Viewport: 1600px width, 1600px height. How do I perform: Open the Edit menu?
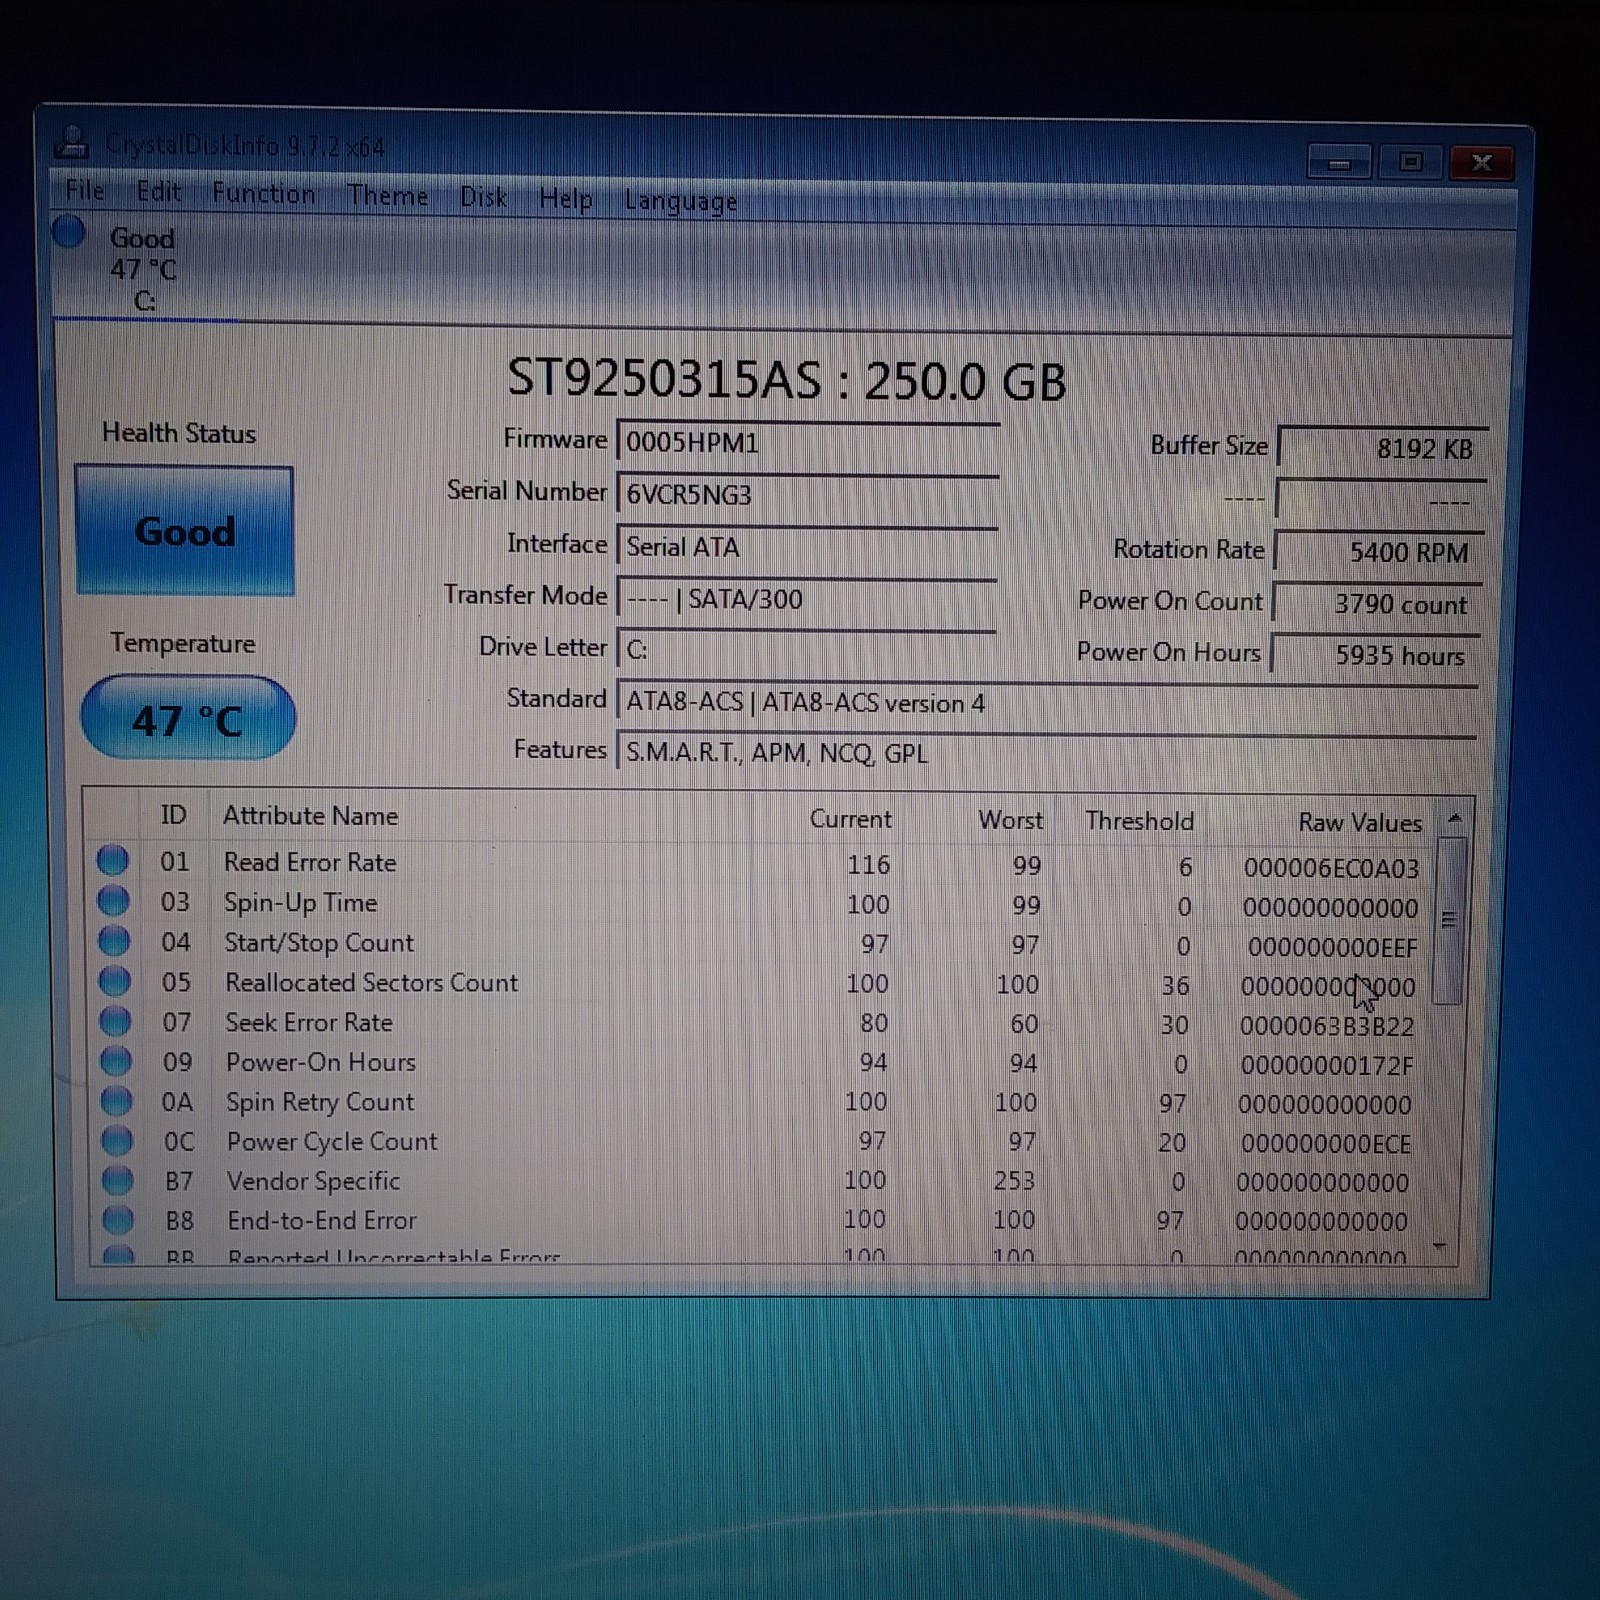(x=158, y=191)
